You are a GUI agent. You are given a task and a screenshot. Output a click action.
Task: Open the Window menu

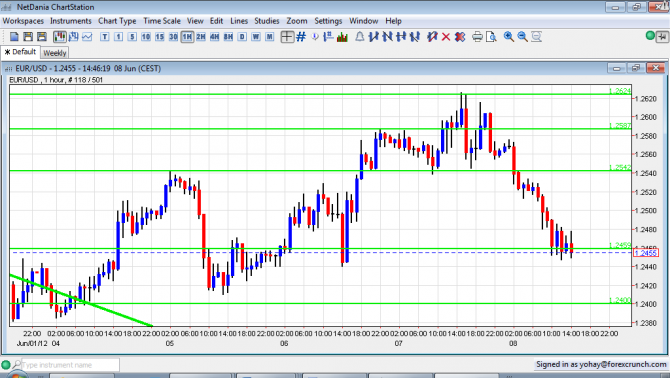click(x=364, y=21)
